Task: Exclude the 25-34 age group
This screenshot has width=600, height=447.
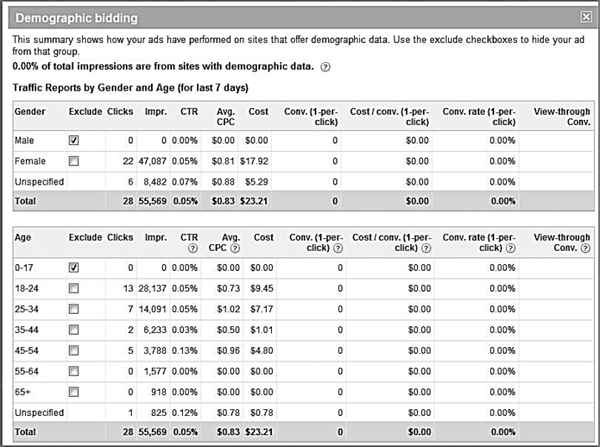Action: 74,309
